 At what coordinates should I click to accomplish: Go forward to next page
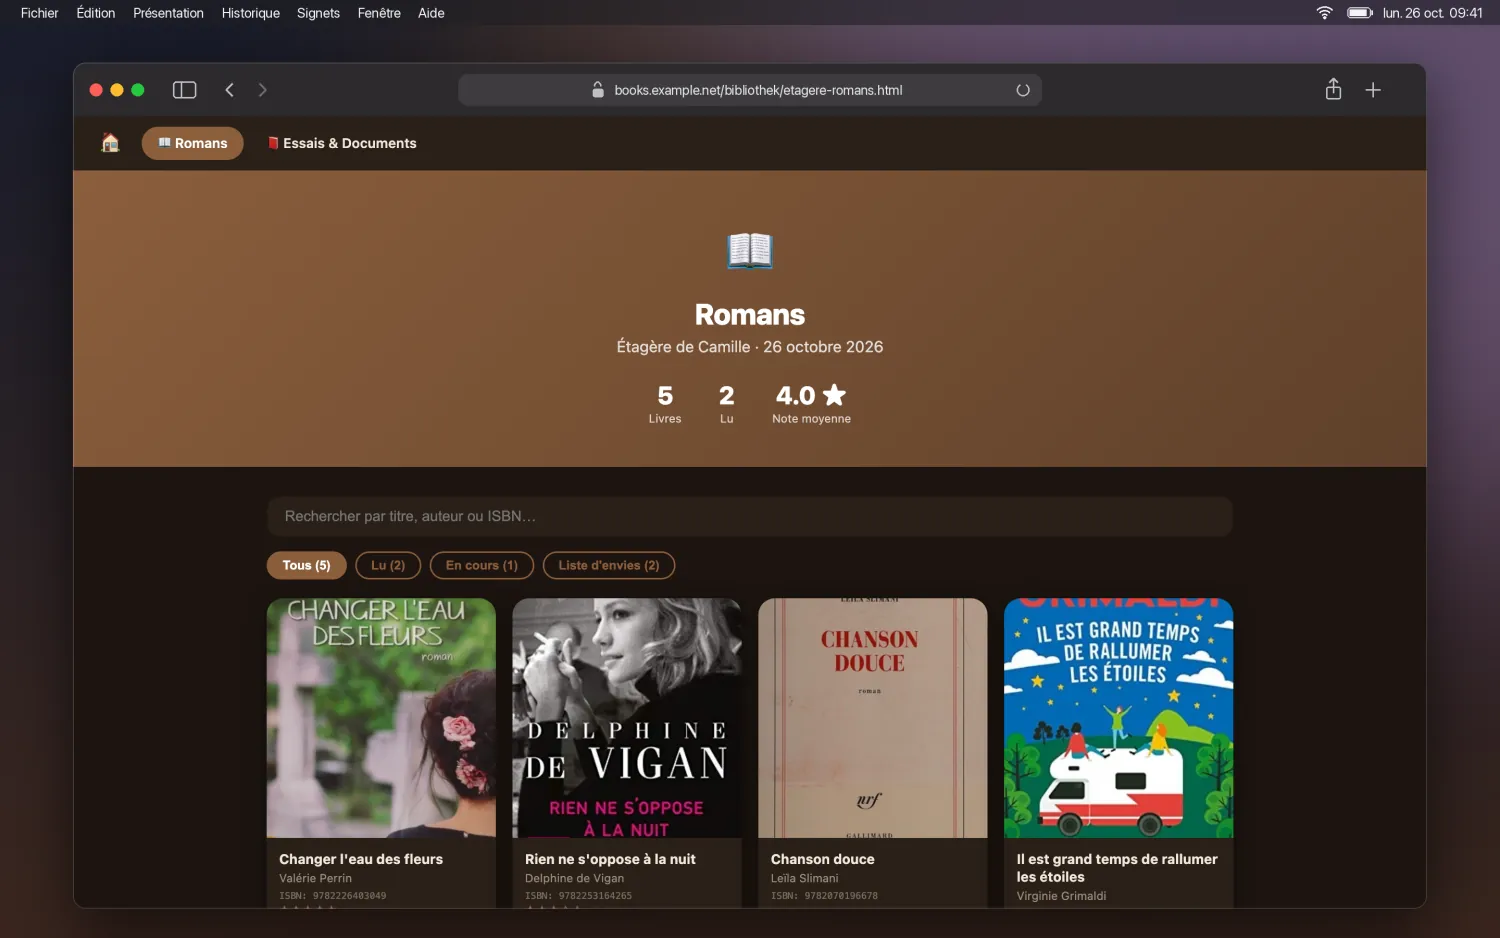coord(262,90)
